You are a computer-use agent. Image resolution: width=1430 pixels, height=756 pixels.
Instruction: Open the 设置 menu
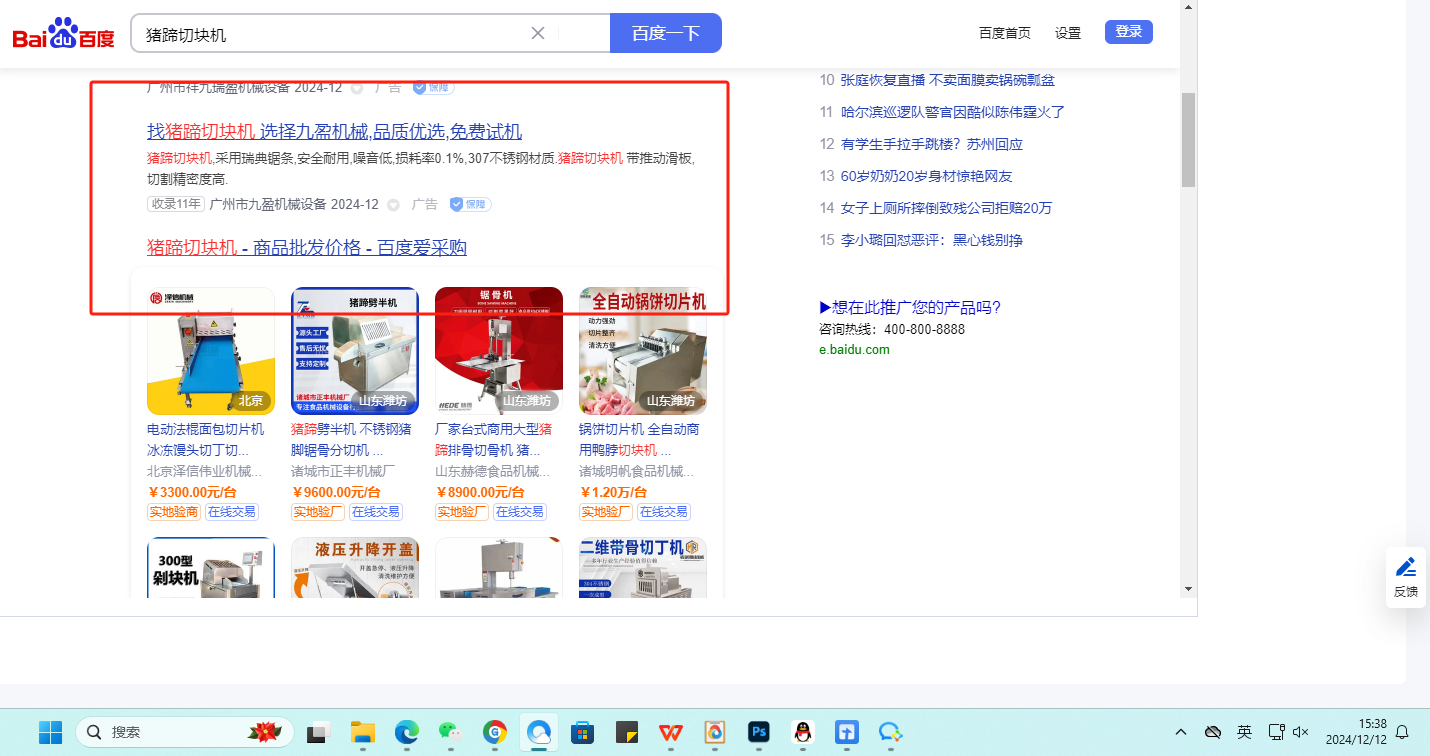(x=1068, y=33)
